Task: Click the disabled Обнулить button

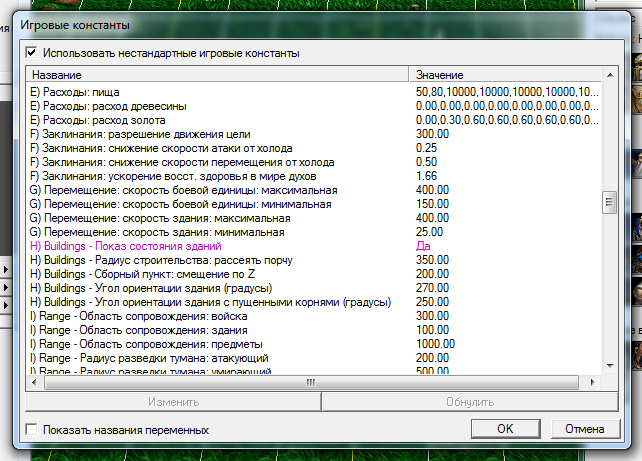Action: click(470, 402)
